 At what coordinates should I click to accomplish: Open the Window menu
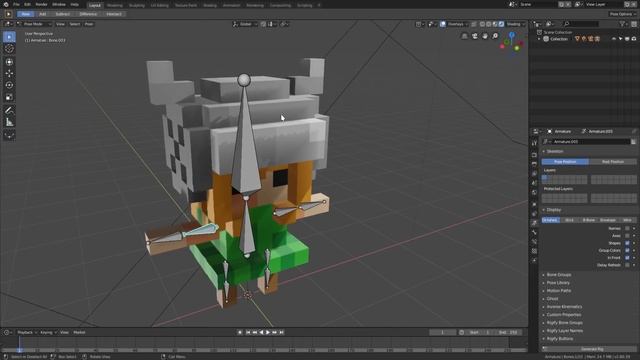[x=59, y=4]
